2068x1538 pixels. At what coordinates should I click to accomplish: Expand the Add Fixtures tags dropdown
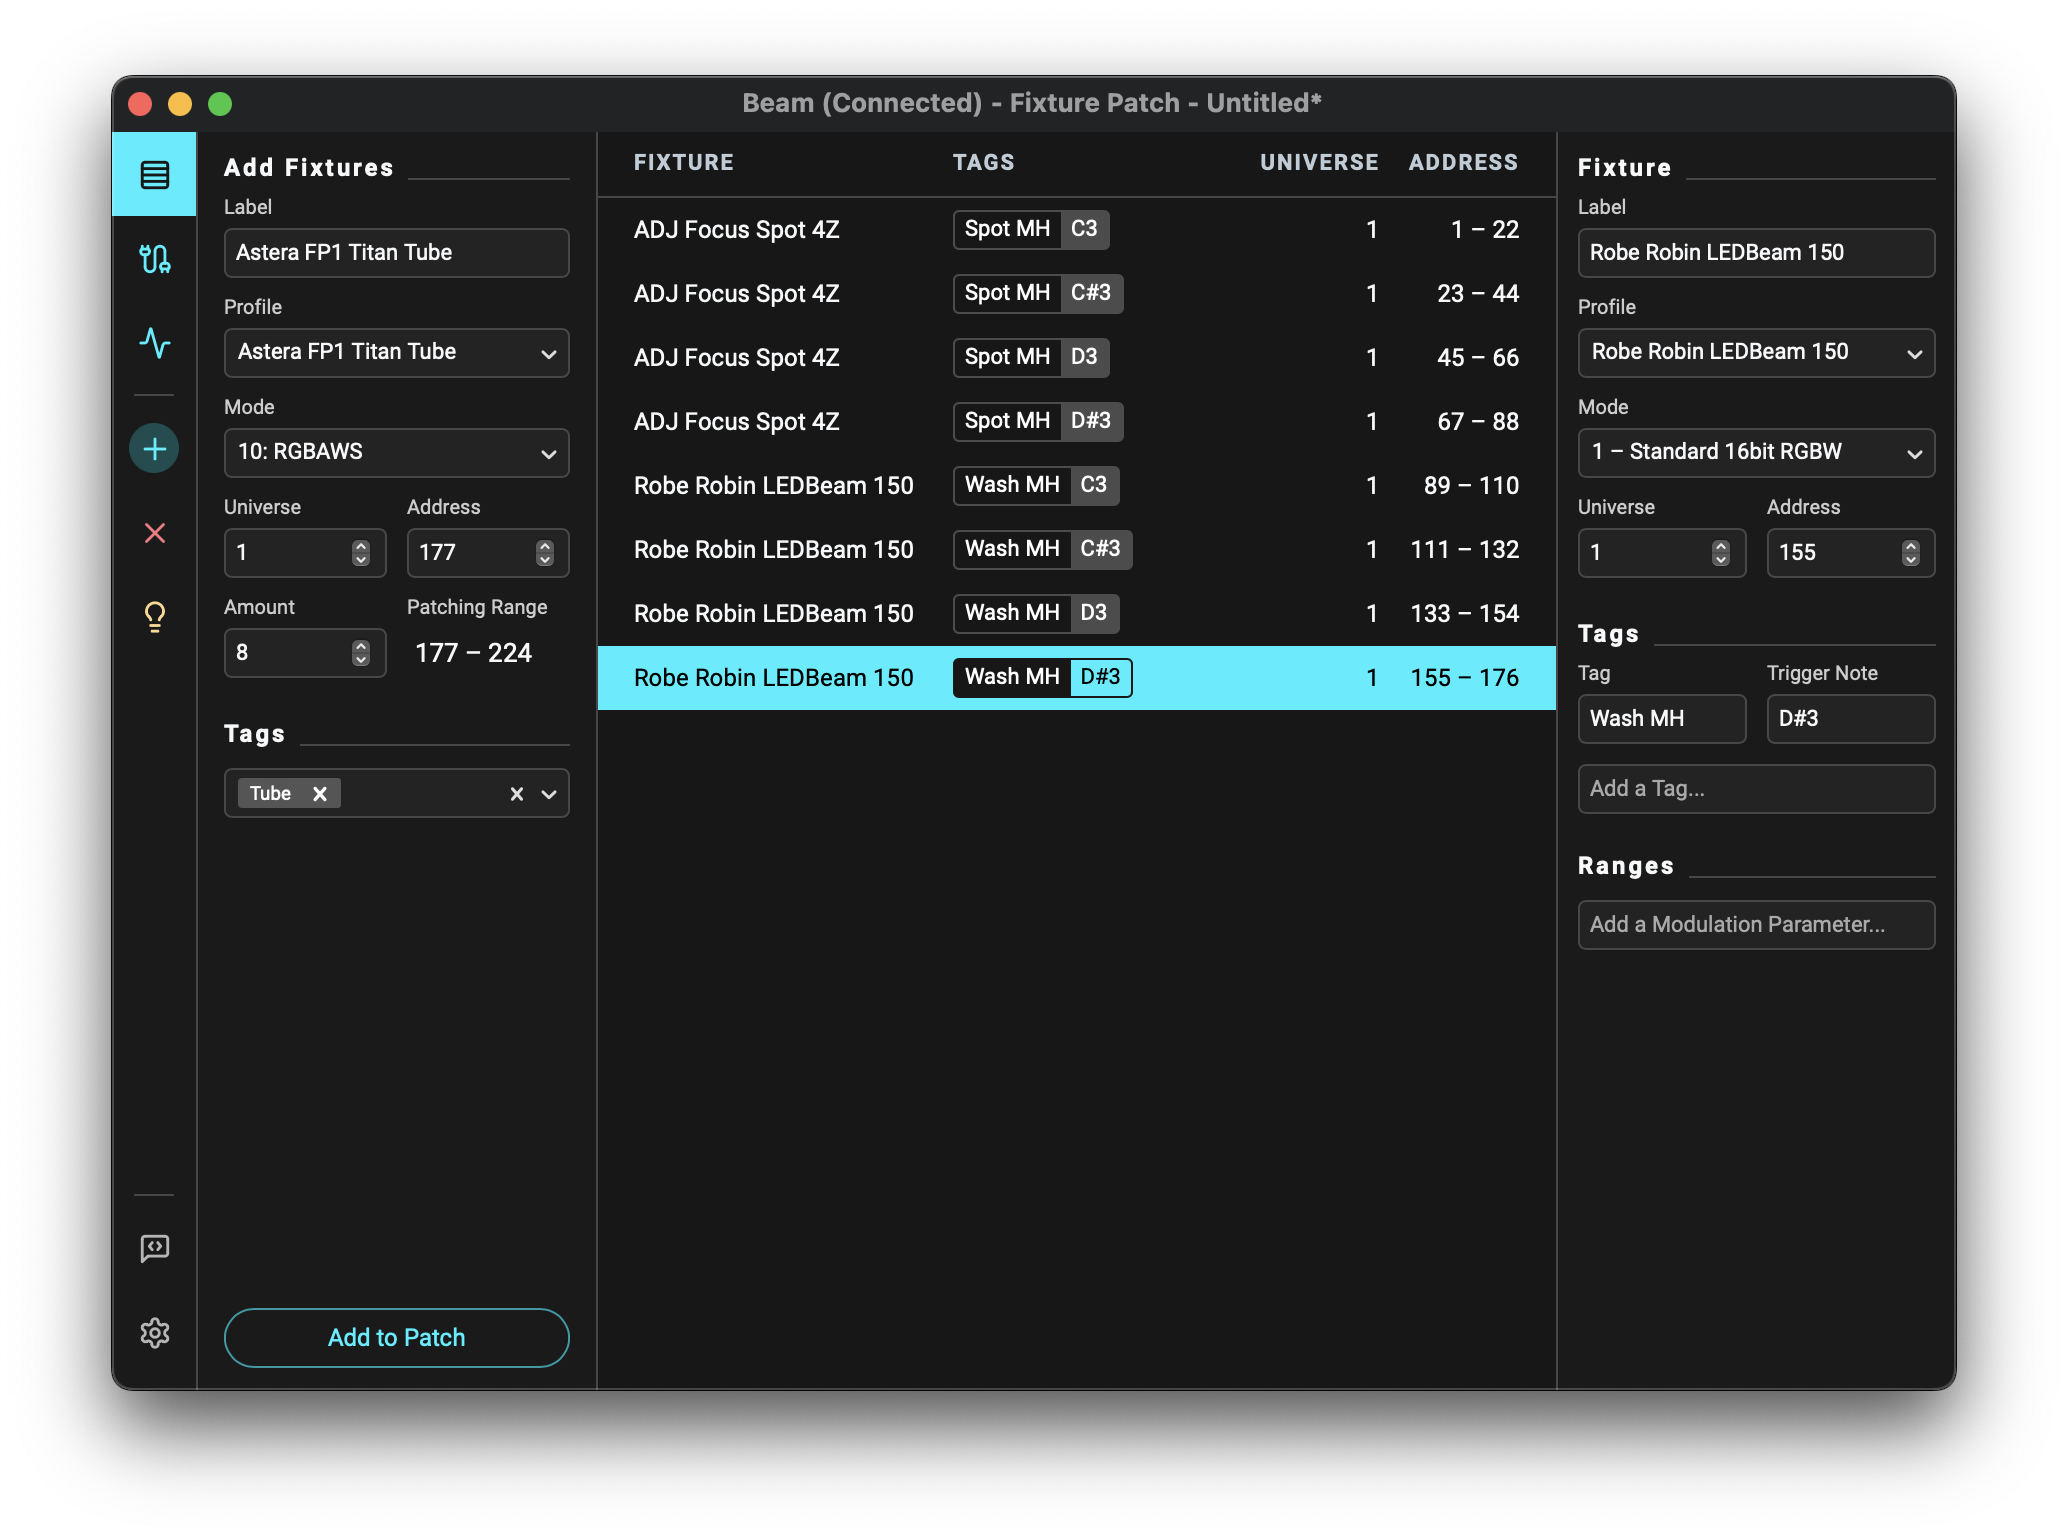pos(549,794)
